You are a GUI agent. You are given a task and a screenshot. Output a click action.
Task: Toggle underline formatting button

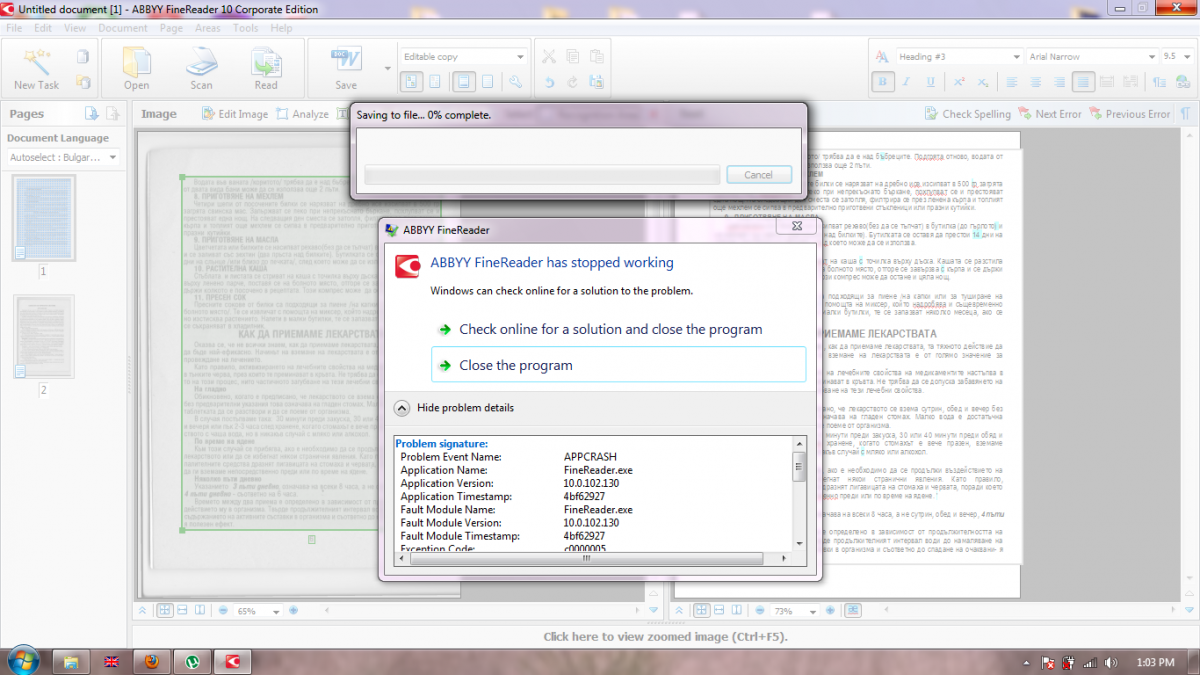(931, 82)
